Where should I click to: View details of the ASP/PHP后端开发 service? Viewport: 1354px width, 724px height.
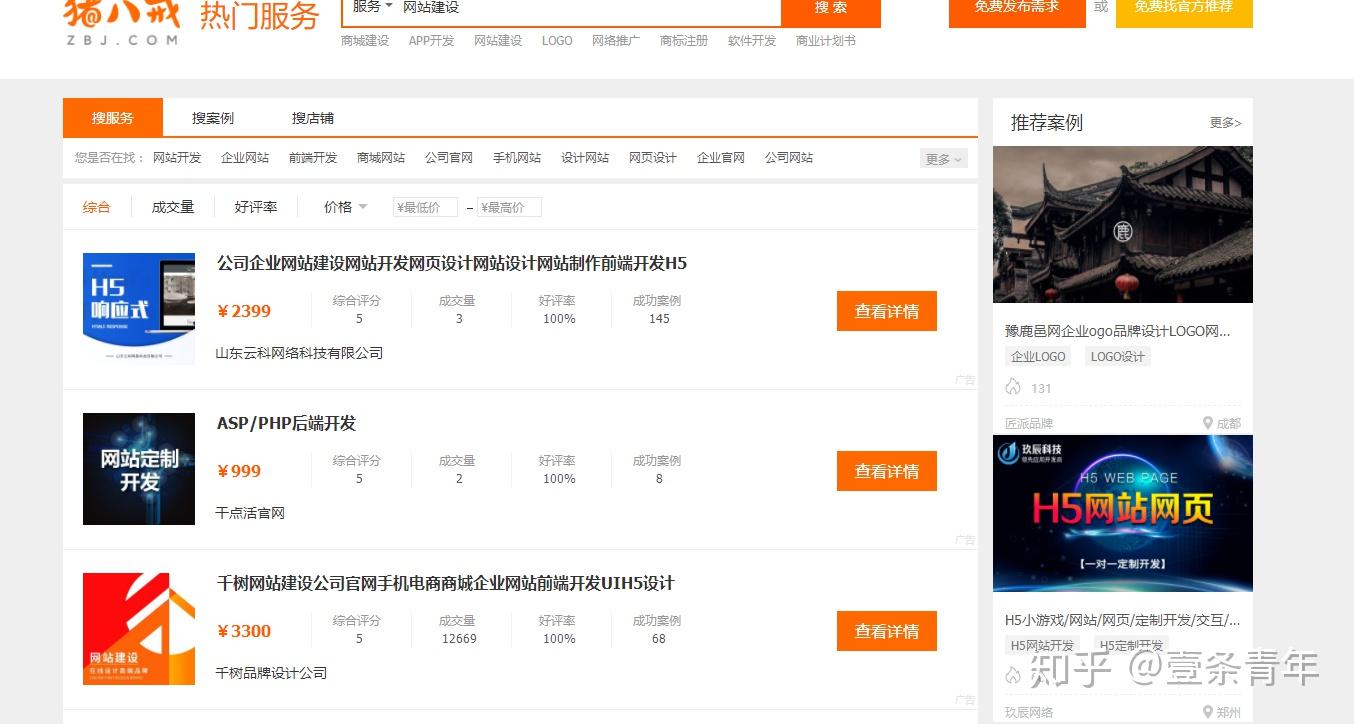887,471
